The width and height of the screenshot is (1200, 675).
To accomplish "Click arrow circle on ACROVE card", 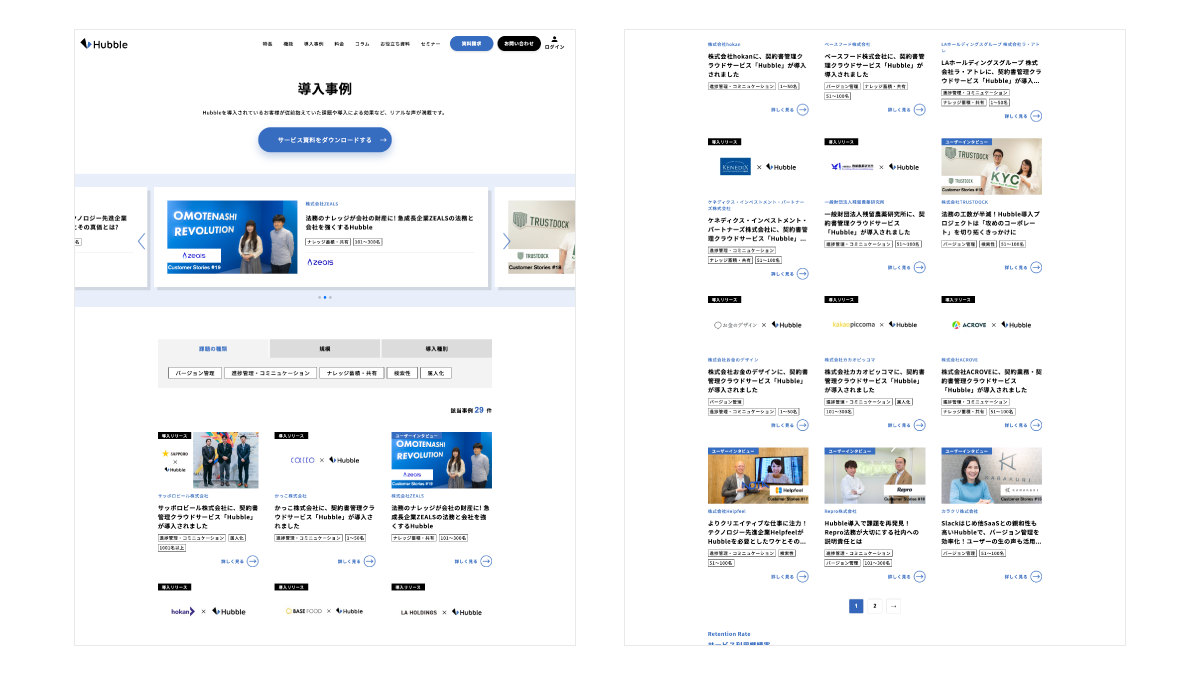I will point(1036,425).
